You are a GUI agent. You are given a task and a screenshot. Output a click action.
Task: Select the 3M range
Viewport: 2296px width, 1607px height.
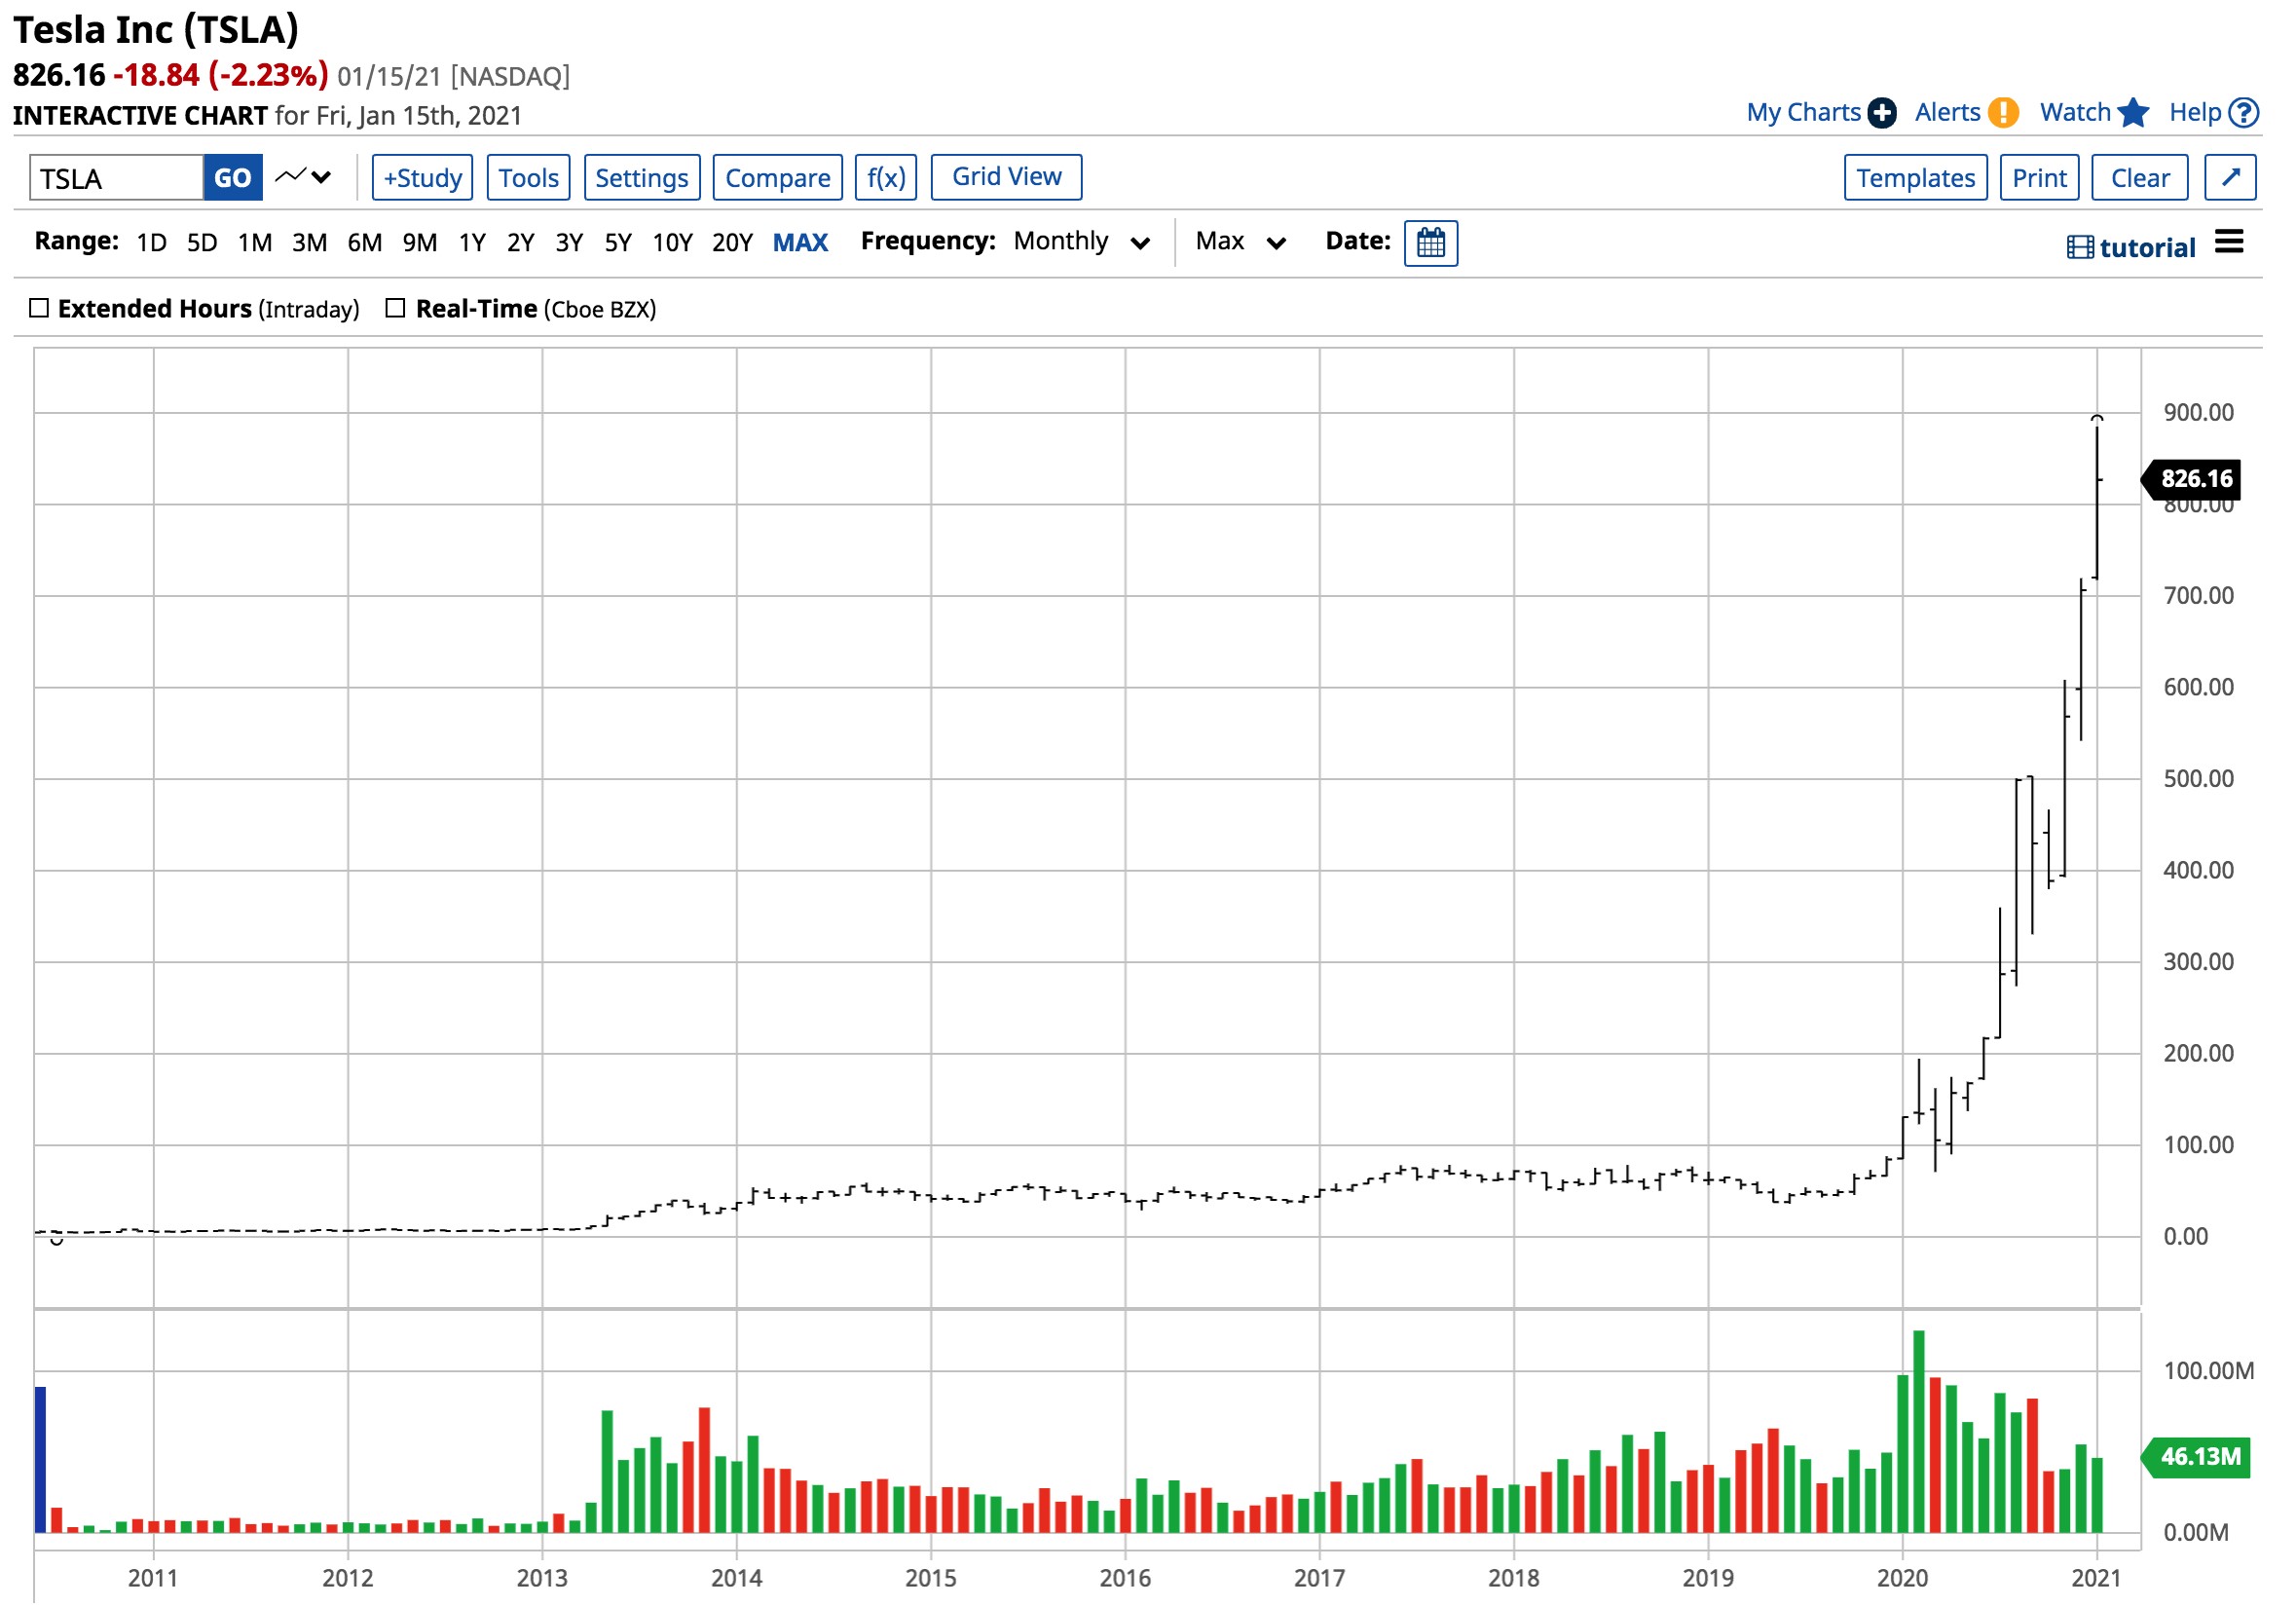[310, 243]
